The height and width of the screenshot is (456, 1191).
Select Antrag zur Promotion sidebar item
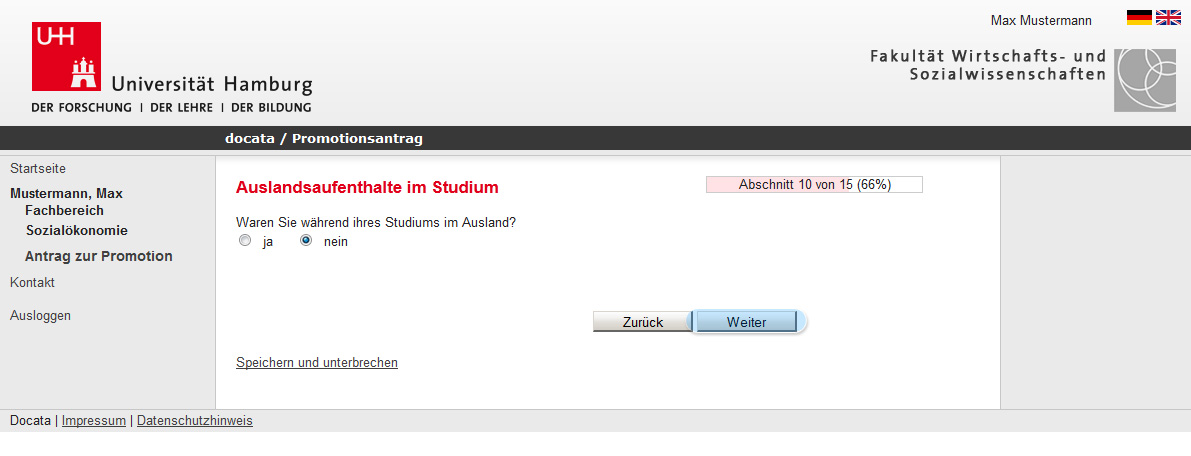99,256
